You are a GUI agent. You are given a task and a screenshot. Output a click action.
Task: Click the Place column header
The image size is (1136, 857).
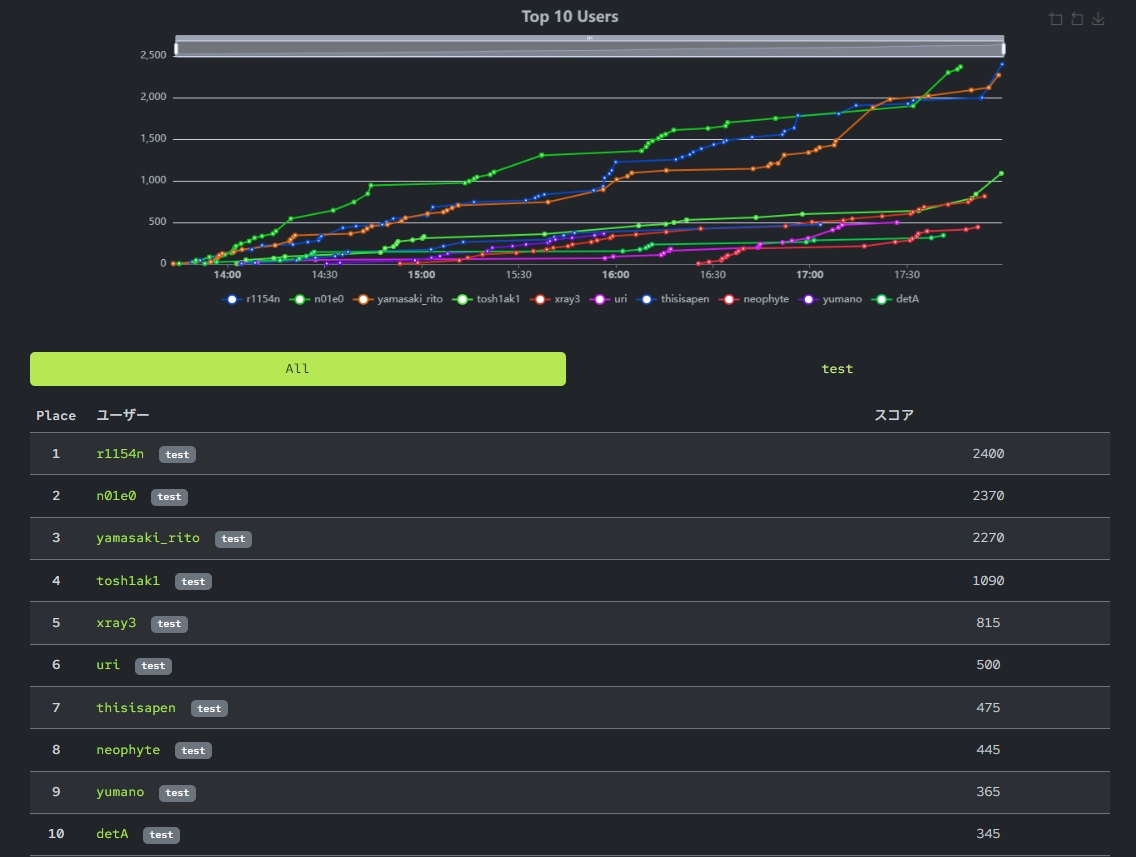point(56,415)
